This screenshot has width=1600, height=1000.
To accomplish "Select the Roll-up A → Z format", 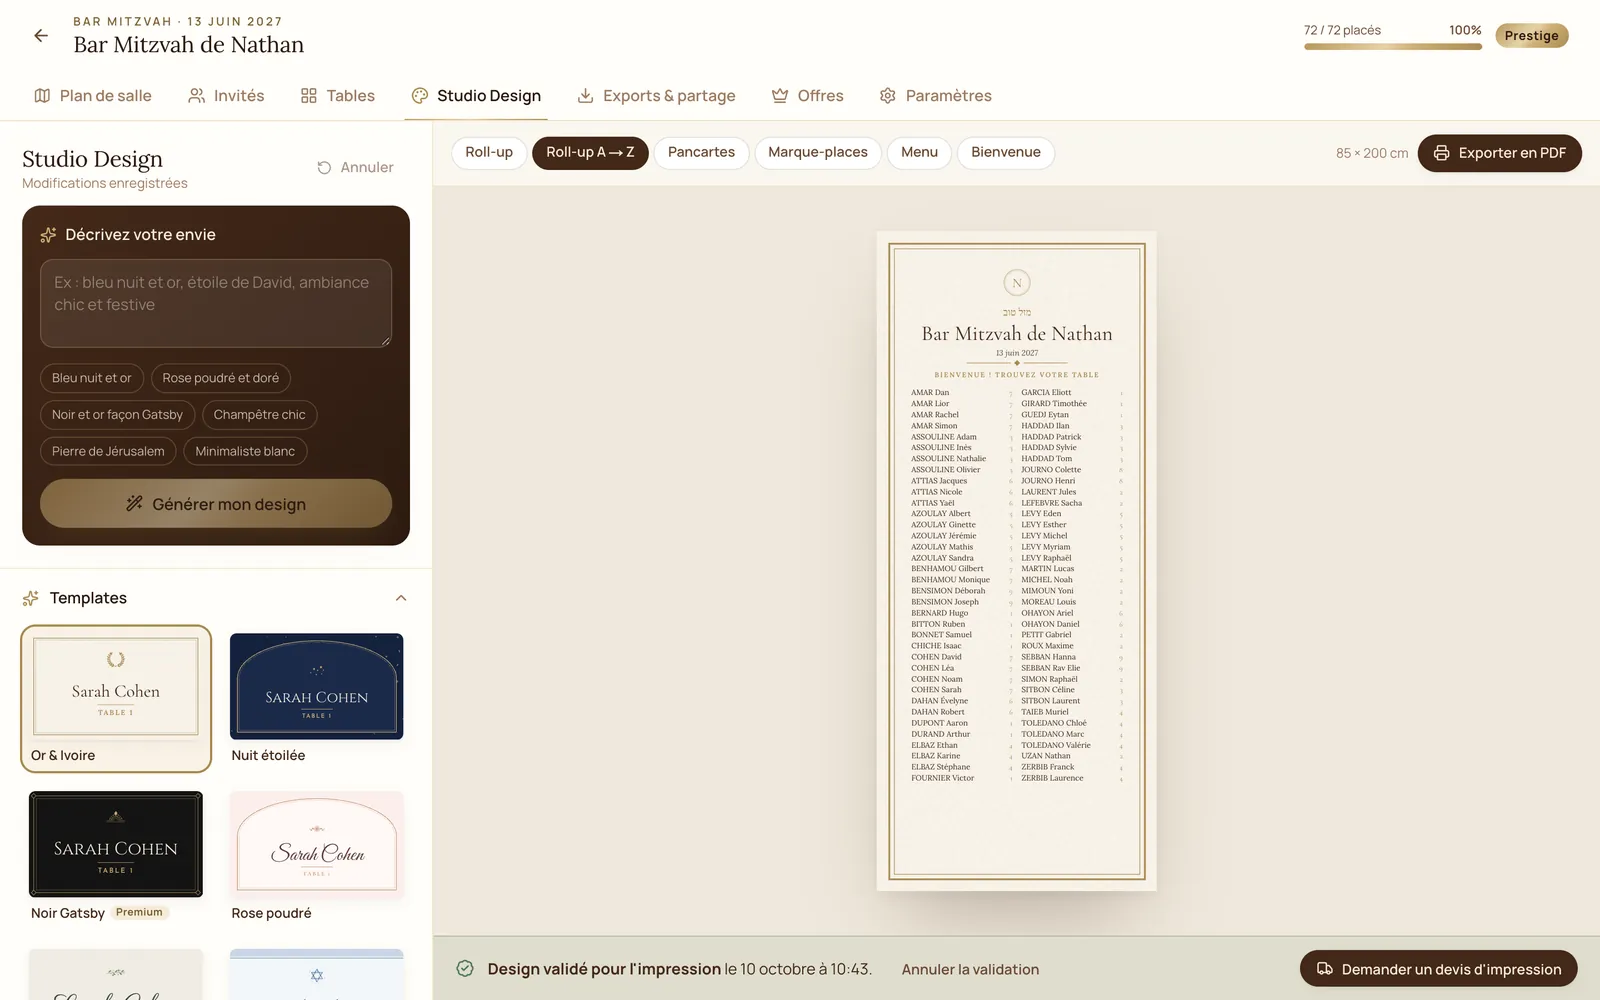I will [590, 153].
